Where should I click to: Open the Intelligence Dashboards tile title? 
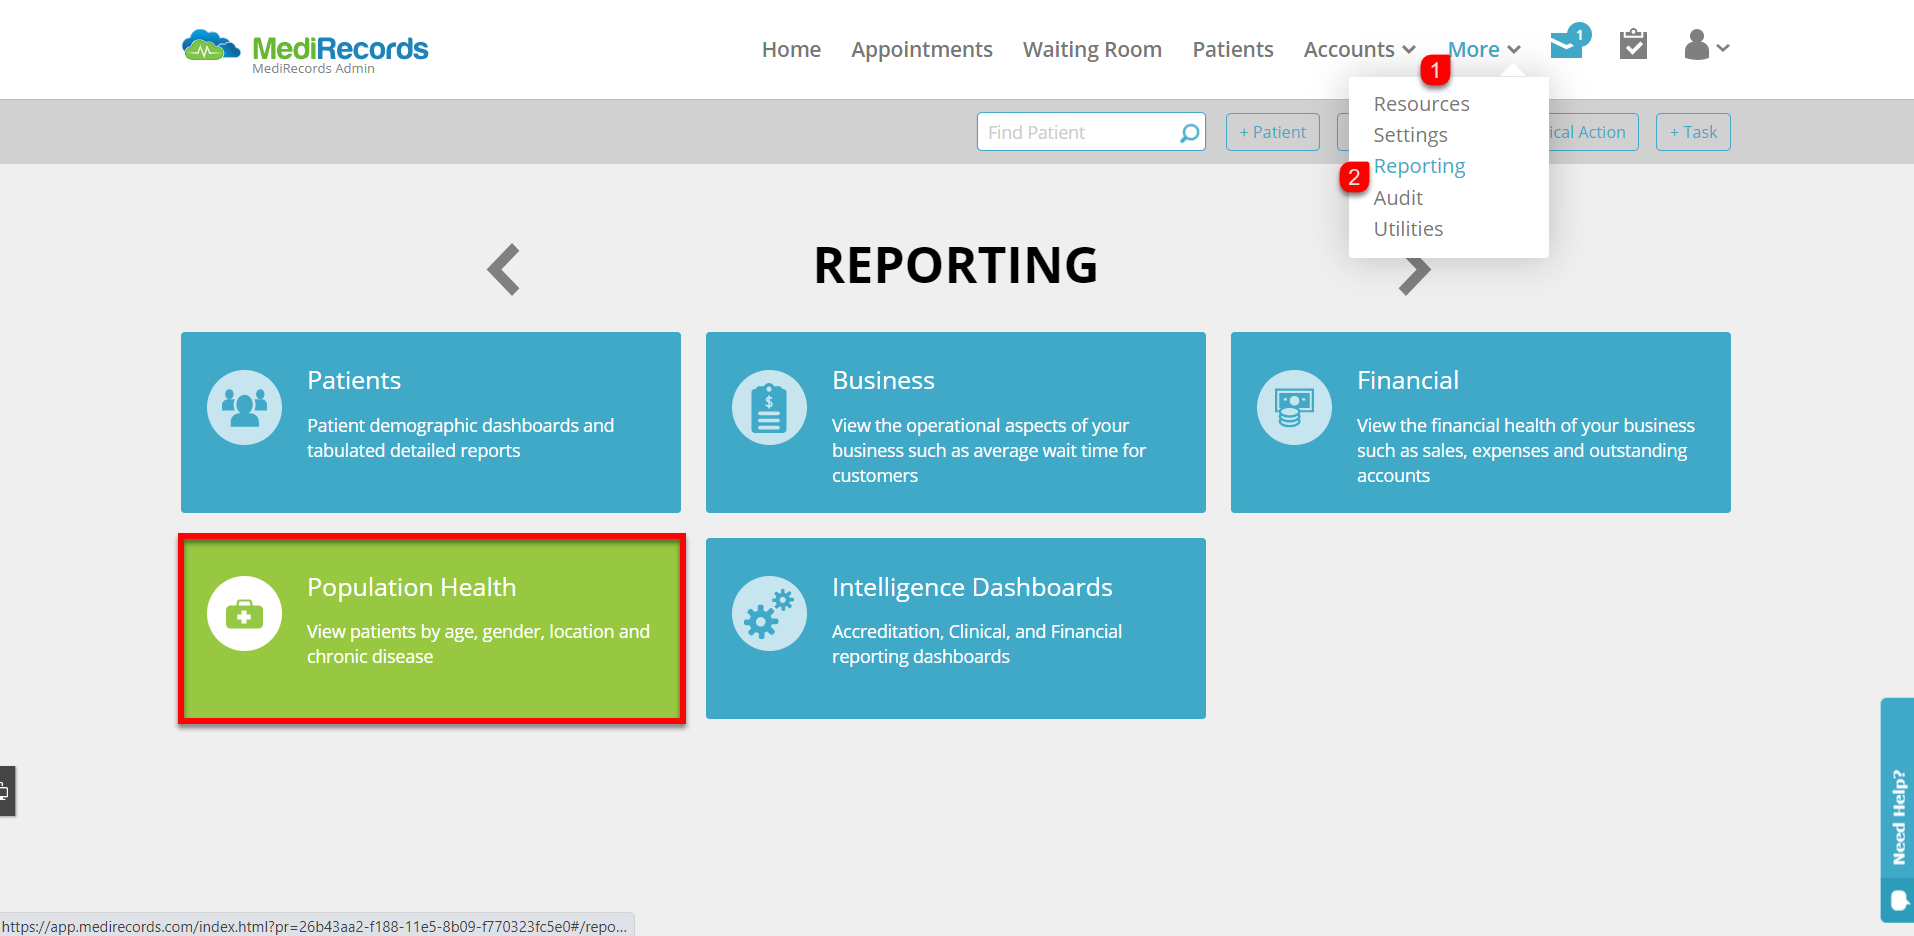[972, 587]
